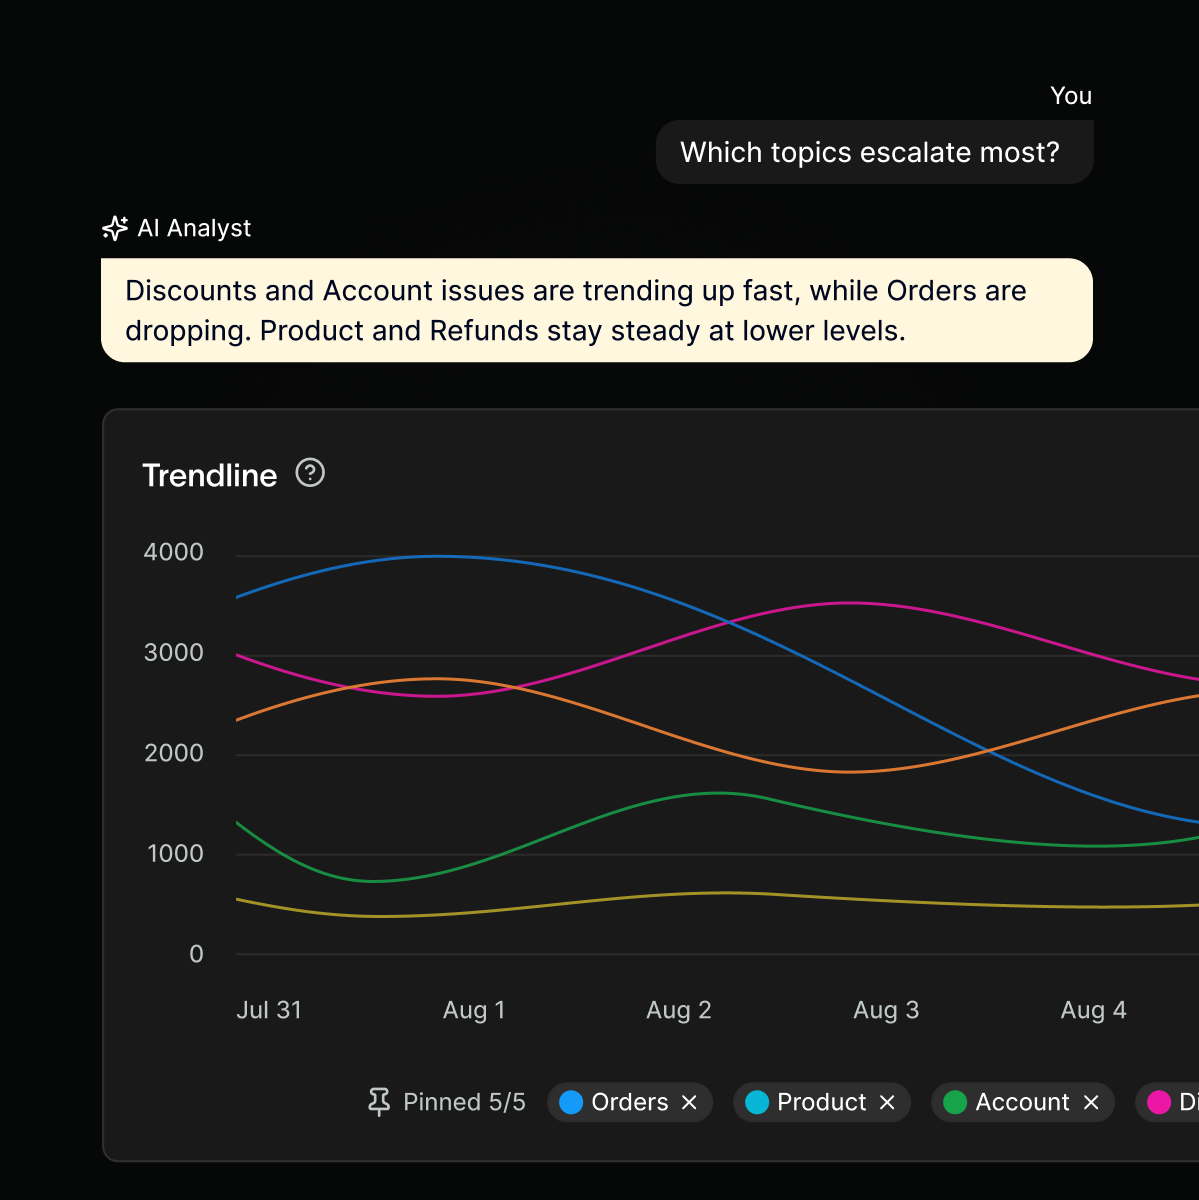1199x1200 pixels.
Task: Select the Orders chip label
Action: tap(630, 1102)
